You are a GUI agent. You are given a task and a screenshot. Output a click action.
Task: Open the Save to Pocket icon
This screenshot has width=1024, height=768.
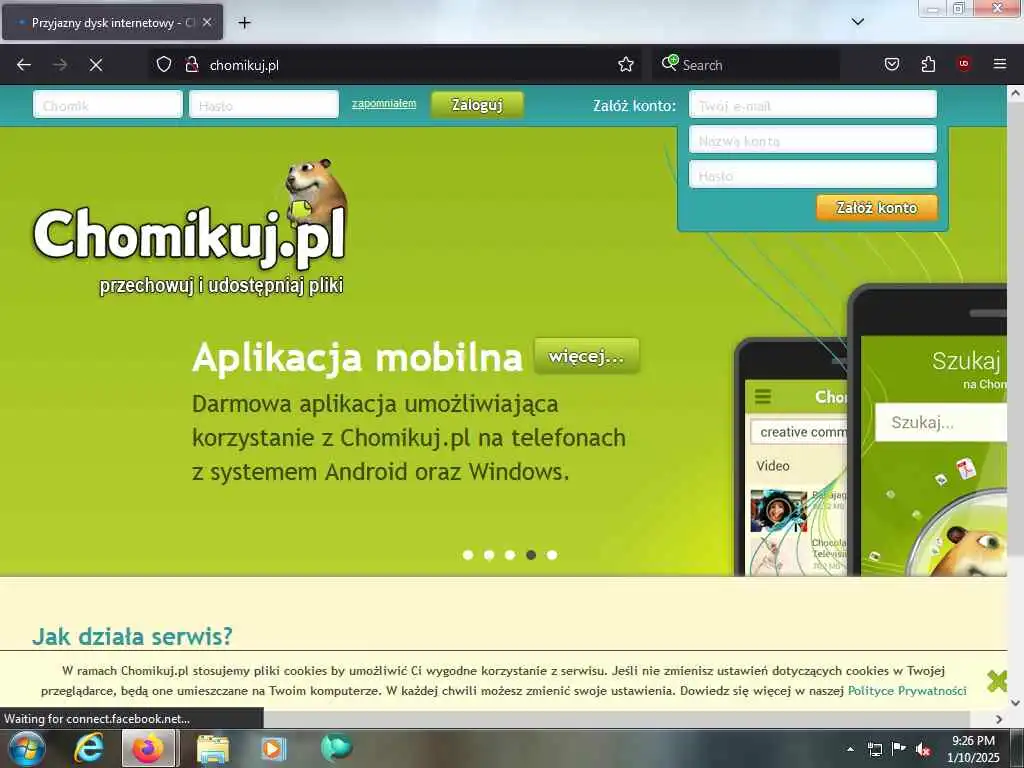(x=891, y=65)
